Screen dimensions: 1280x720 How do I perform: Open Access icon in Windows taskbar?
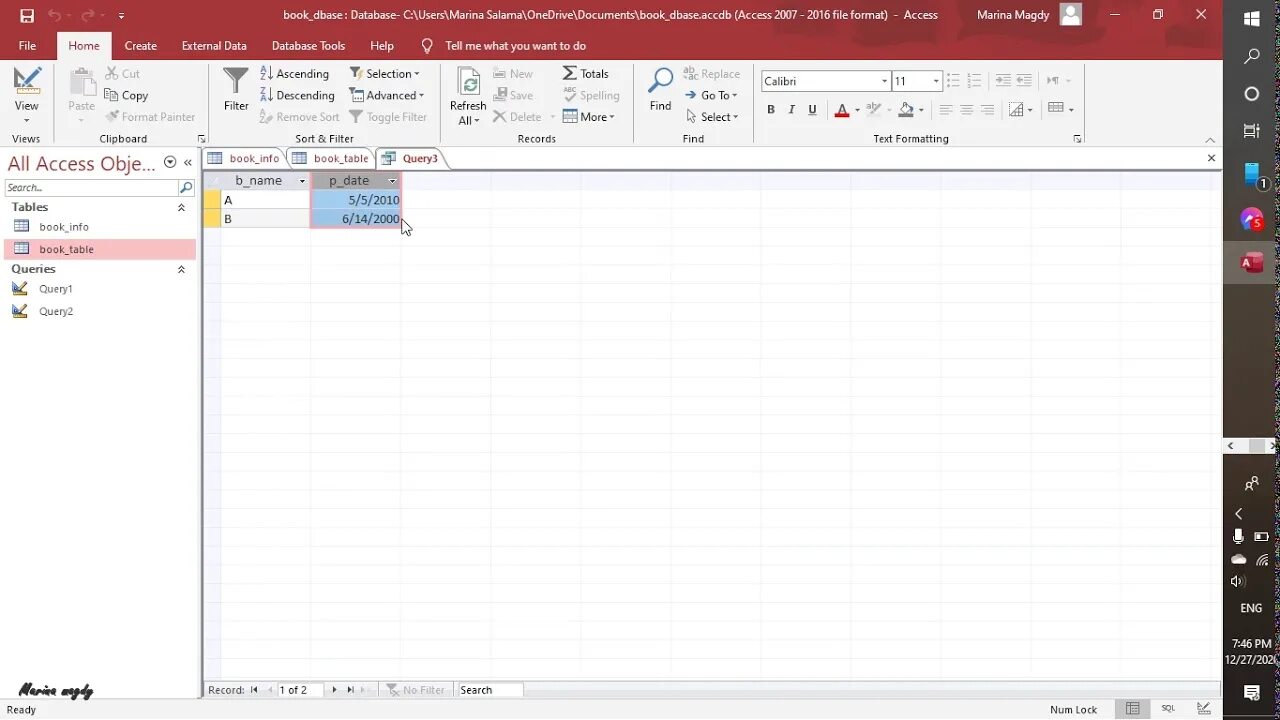(1251, 263)
